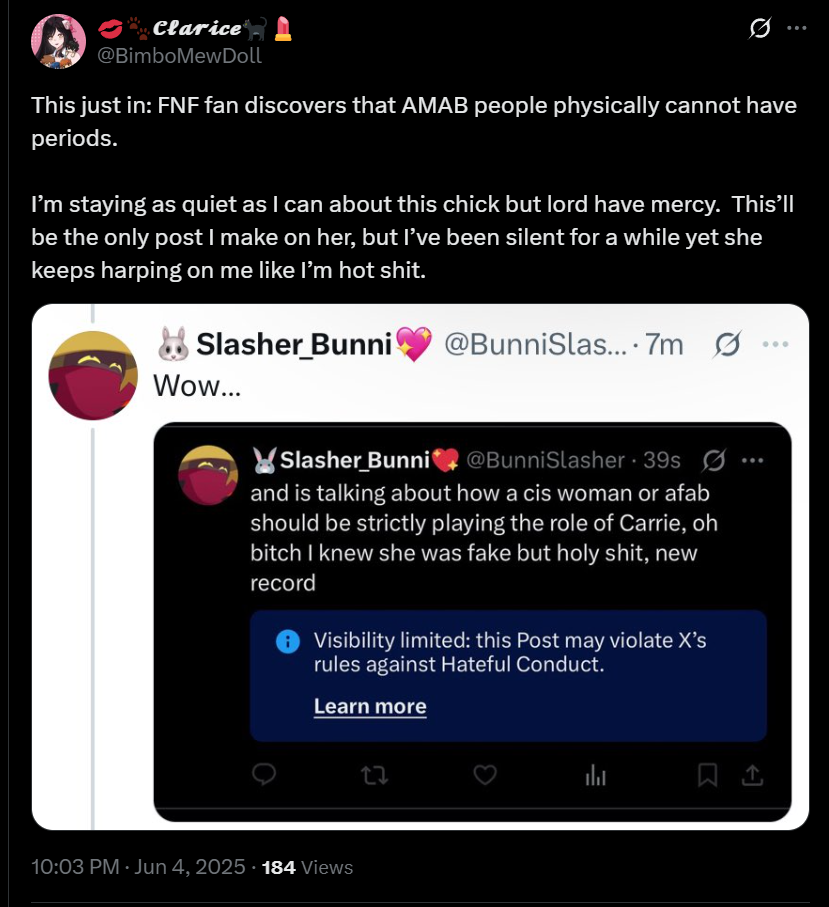Open the three-dot menu on the 39s nested post
The width and height of the screenshot is (829, 907).
752,460
